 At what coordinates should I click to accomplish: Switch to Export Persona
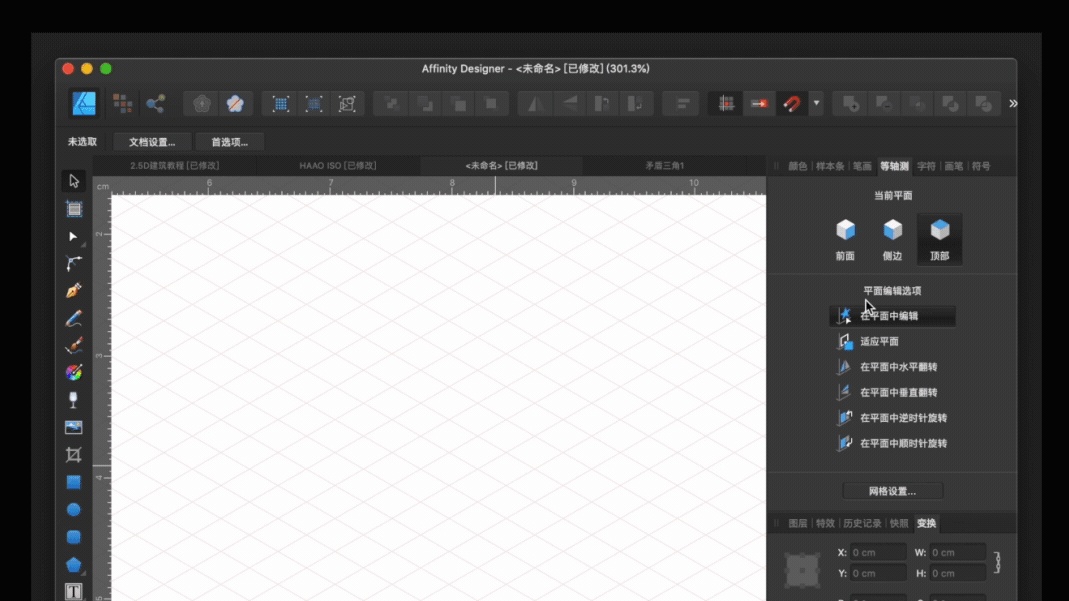(155, 104)
